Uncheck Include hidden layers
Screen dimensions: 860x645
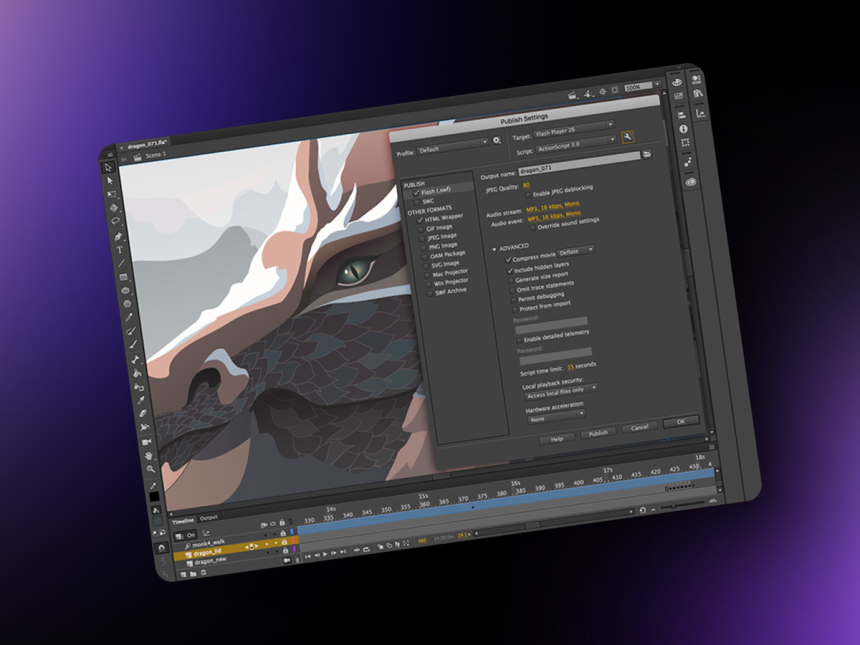point(510,271)
